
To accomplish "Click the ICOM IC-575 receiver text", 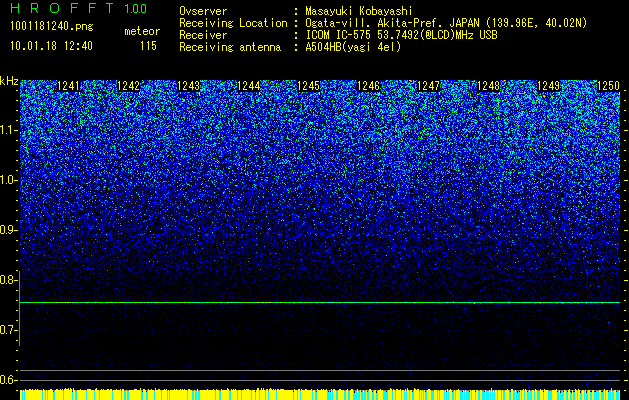I will (401, 35).
